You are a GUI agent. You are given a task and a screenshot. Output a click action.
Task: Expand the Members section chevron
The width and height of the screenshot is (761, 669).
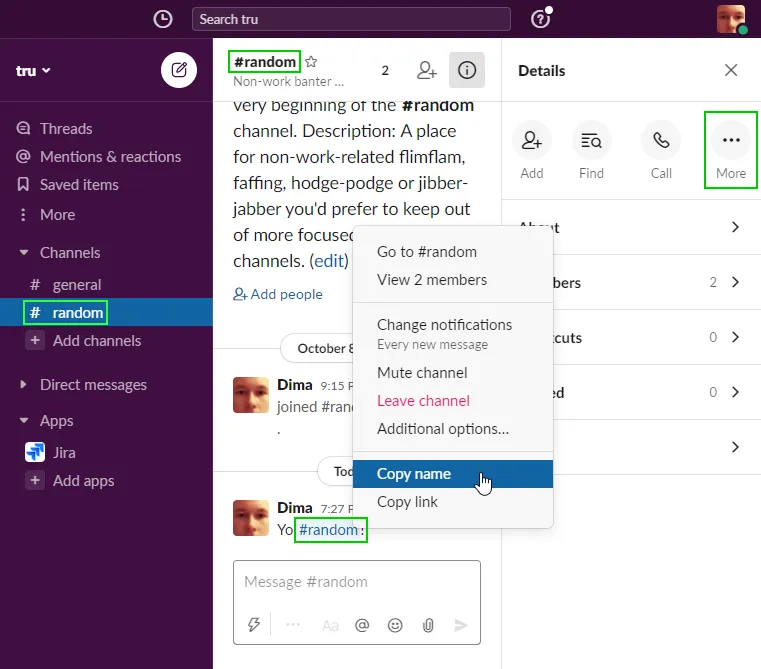click(x=735, y=282)
